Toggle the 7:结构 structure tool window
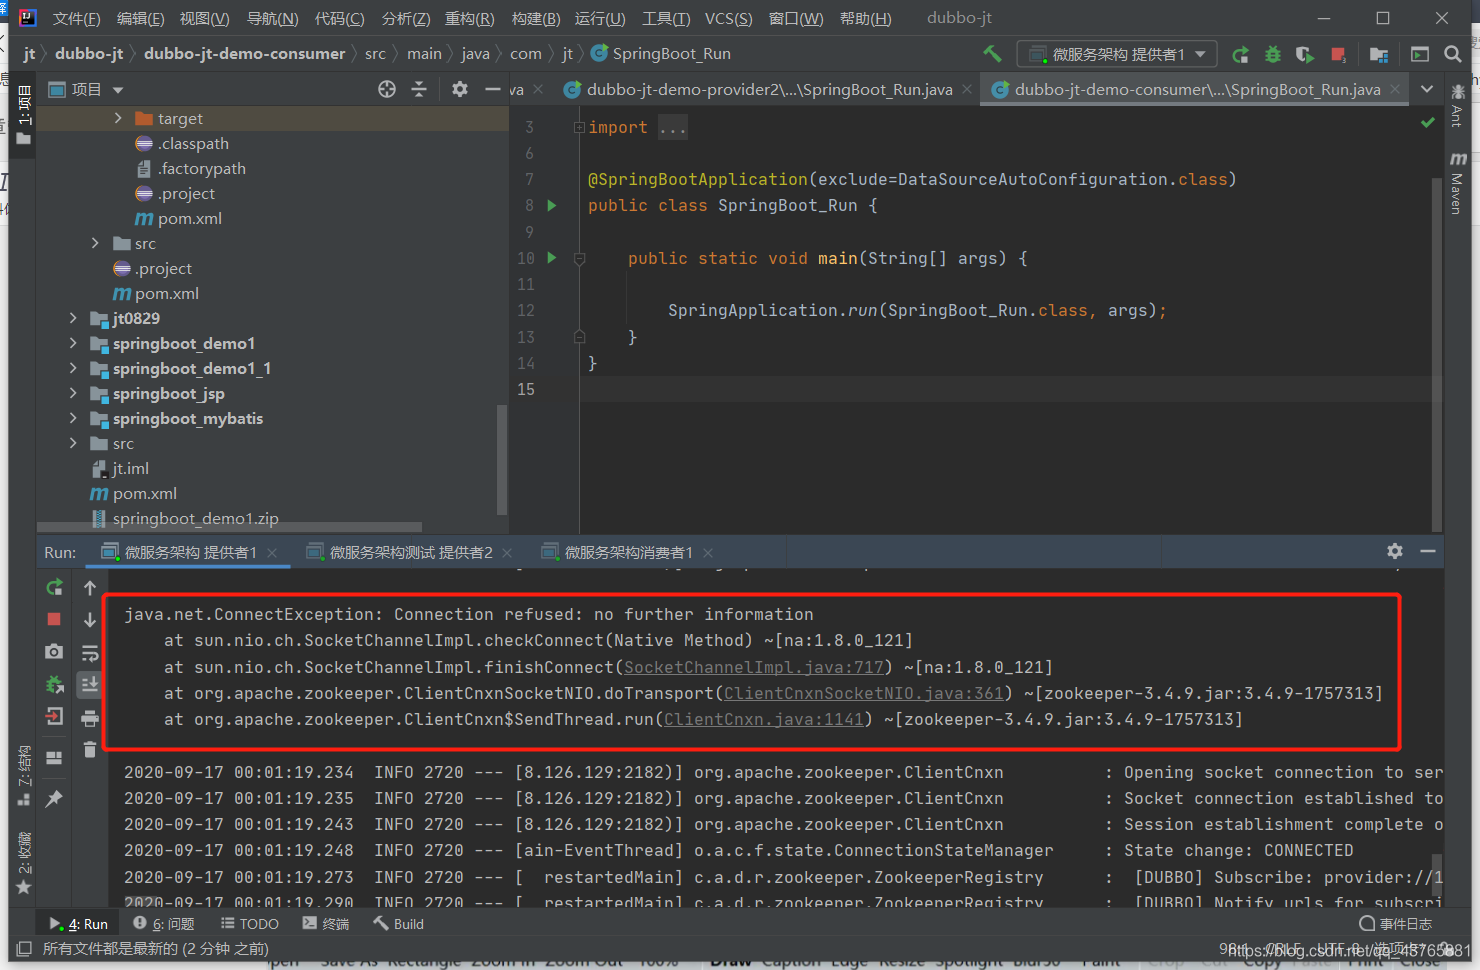 point(24,776)
